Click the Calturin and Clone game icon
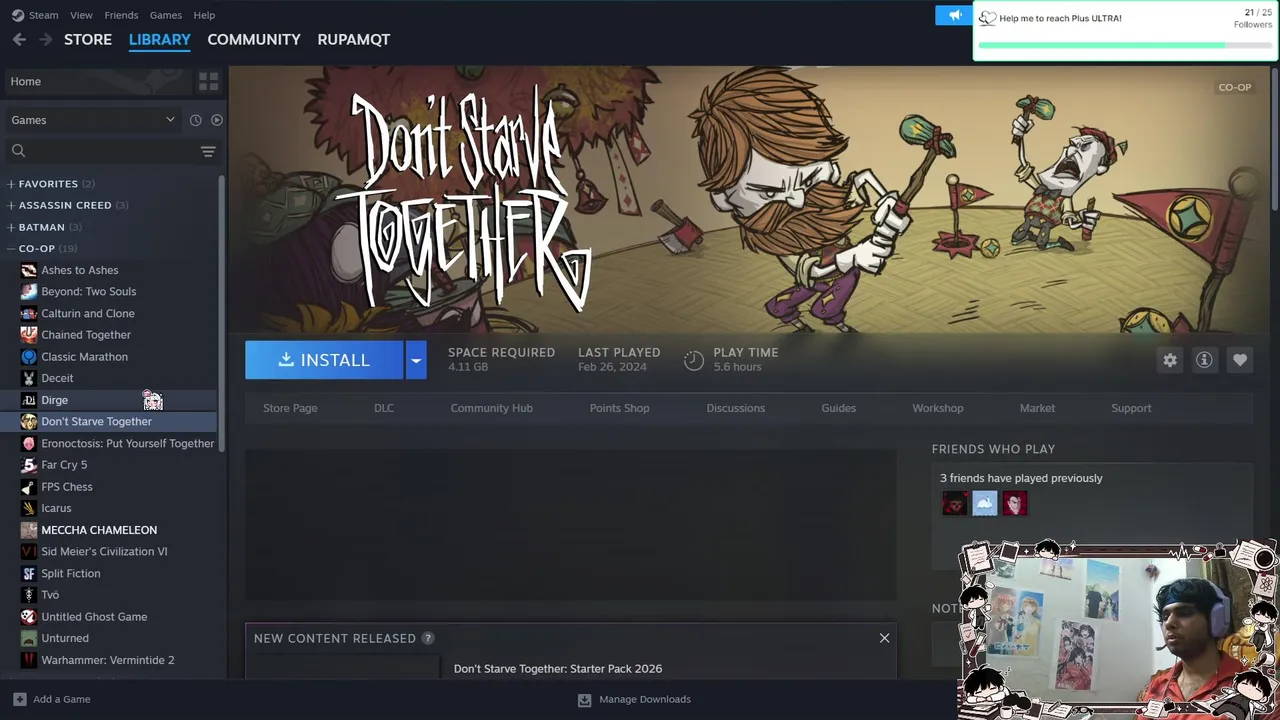Screen dimensions: 1280x720 (x=29, y=314)
